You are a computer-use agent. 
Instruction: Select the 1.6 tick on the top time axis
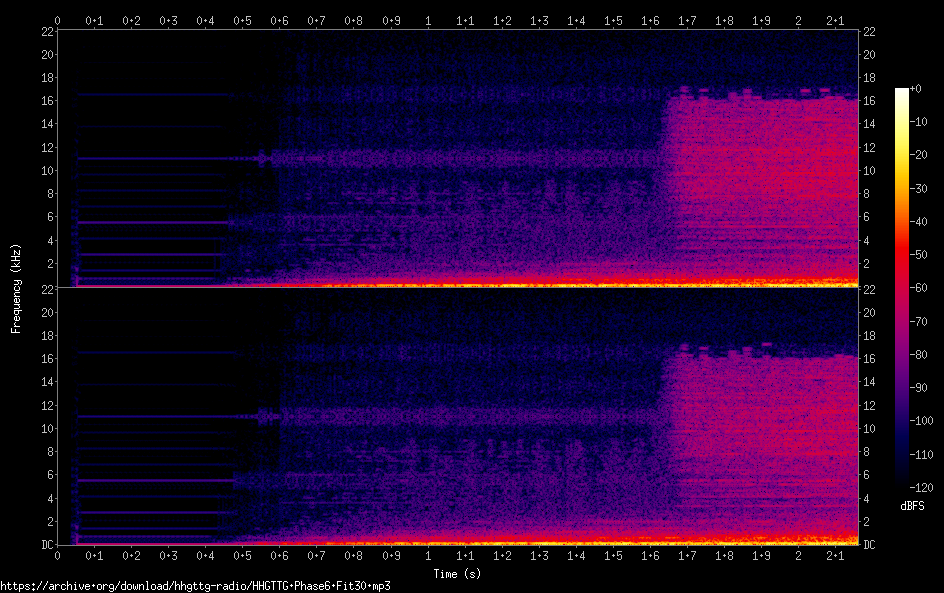(650, 19)
